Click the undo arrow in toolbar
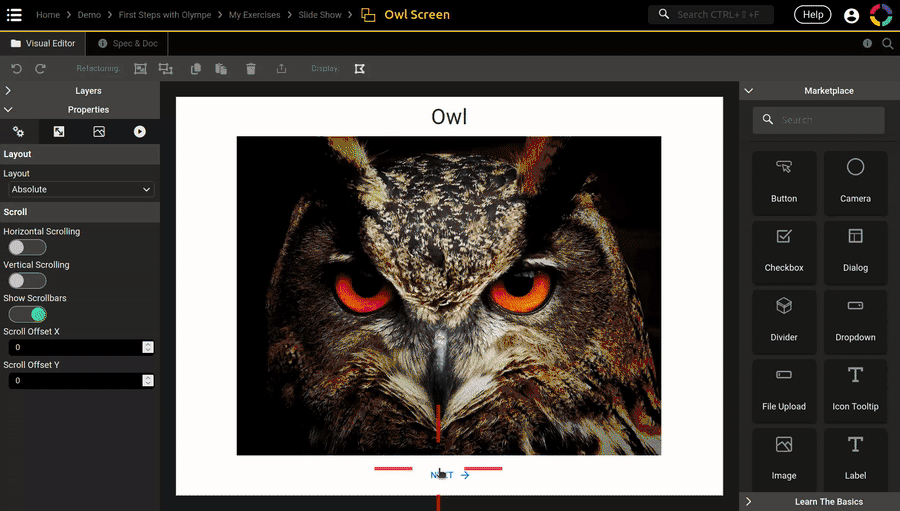The height and width of the screenshot is (511, 900). pos(16,69)
